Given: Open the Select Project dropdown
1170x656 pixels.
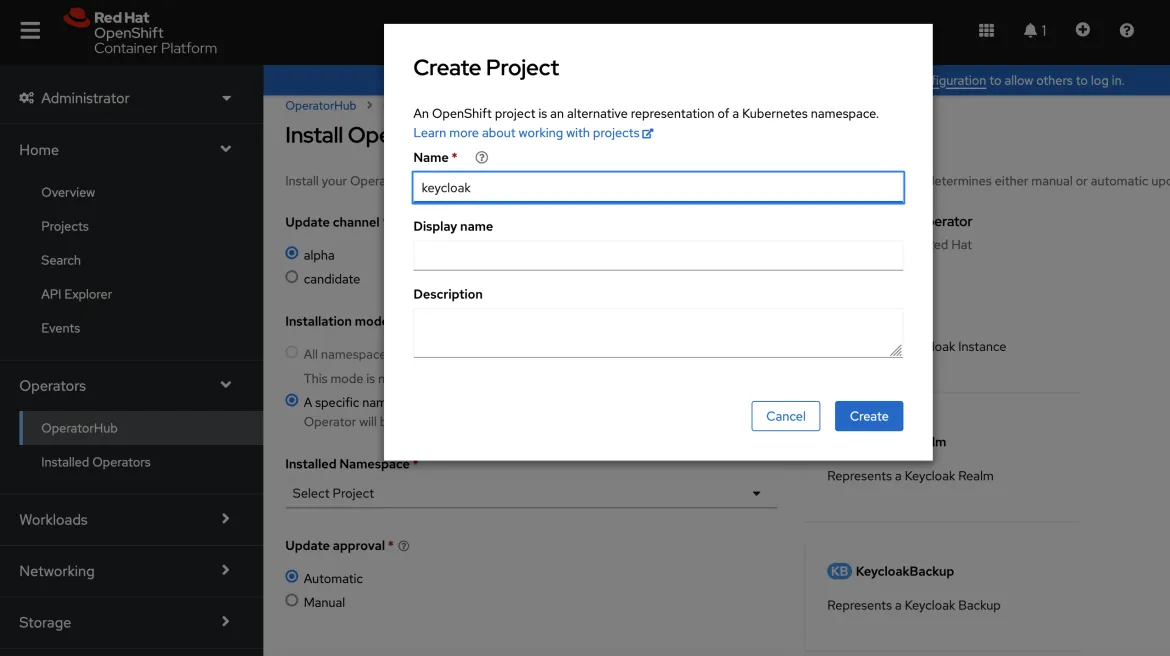Looking at the screenshot, I should pos(531,492).
